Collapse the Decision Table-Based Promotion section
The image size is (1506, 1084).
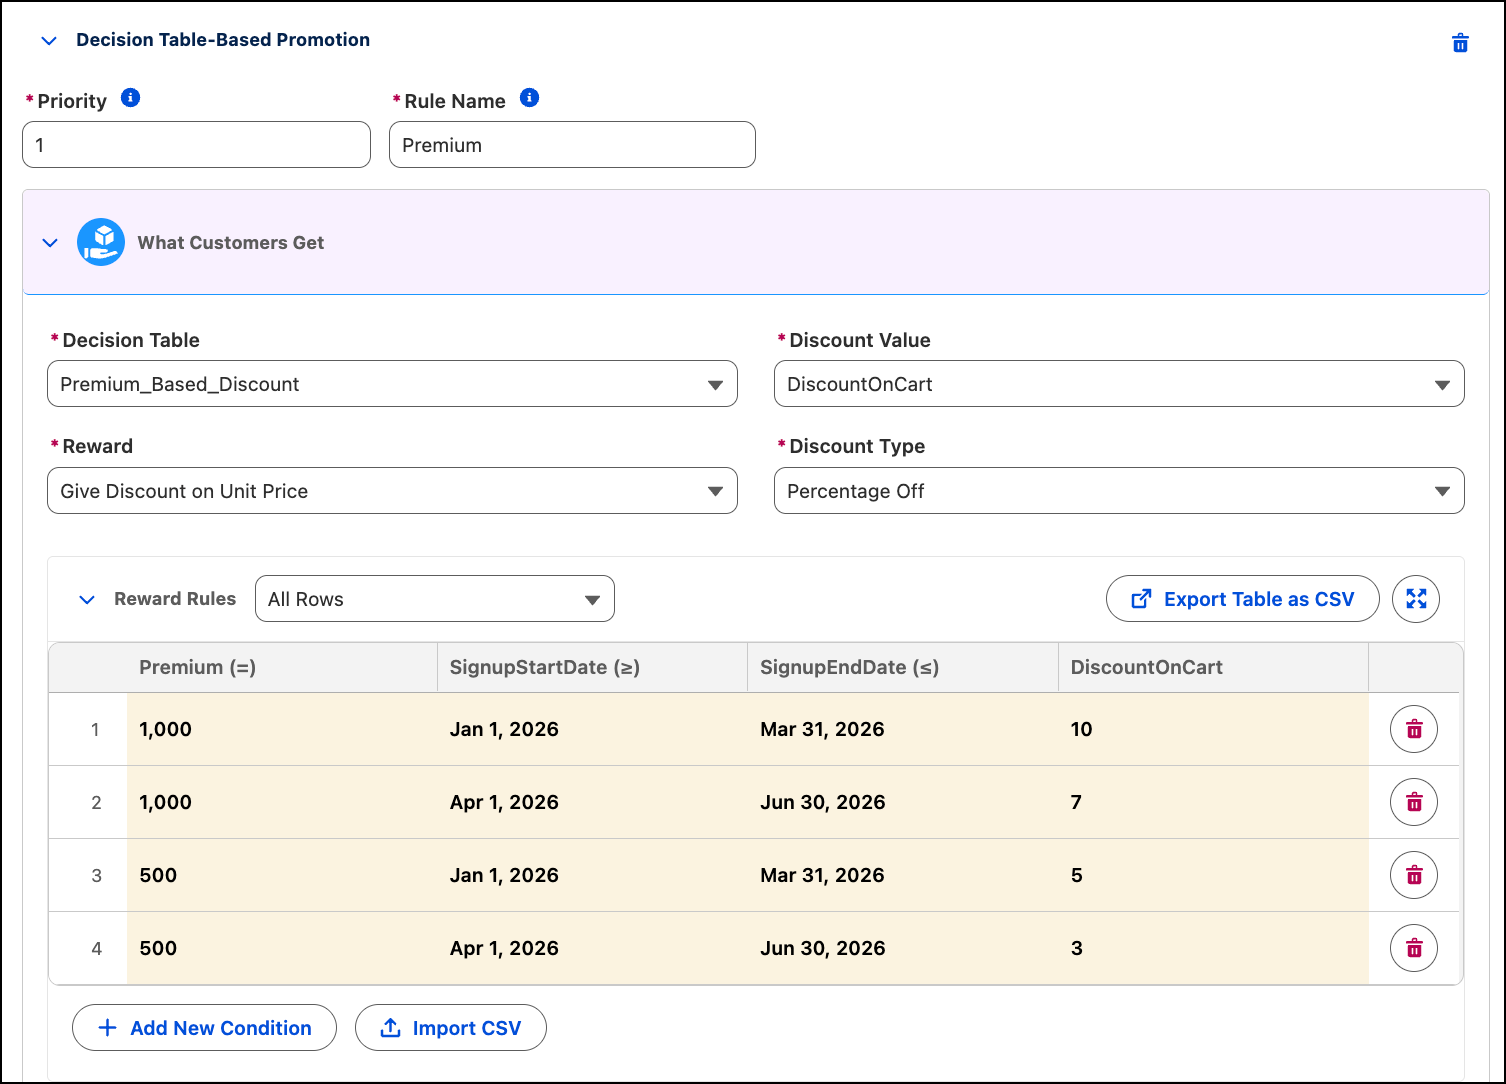pyautogui.click(x=48, y=41)
